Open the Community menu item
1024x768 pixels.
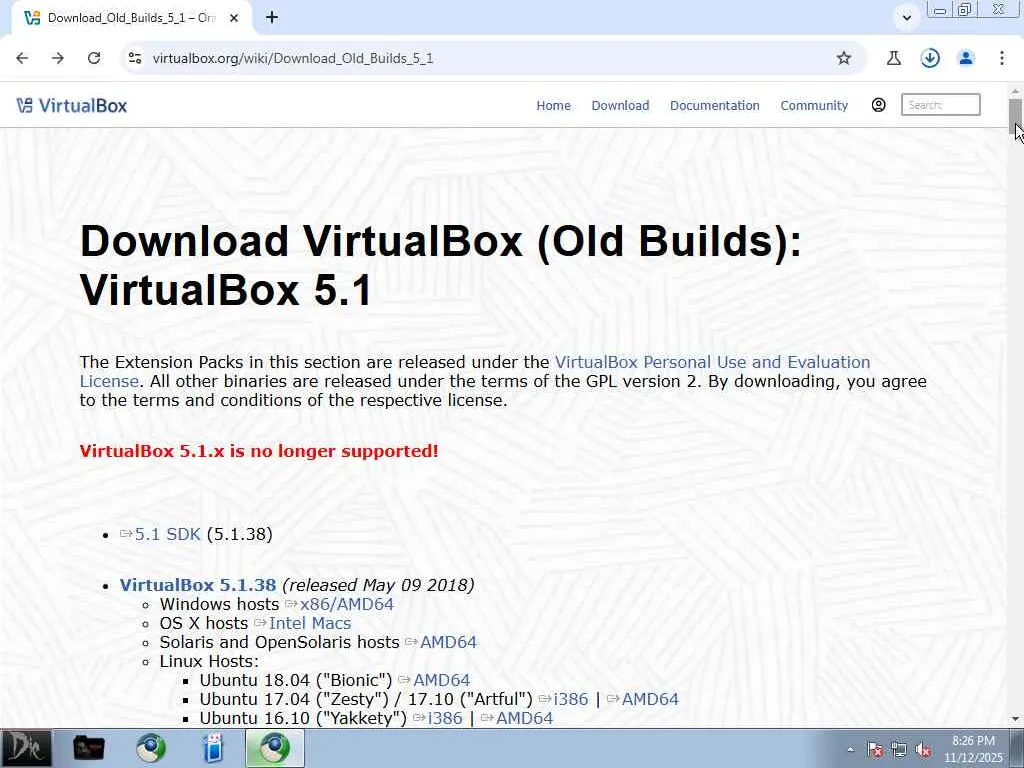[814, 105]
